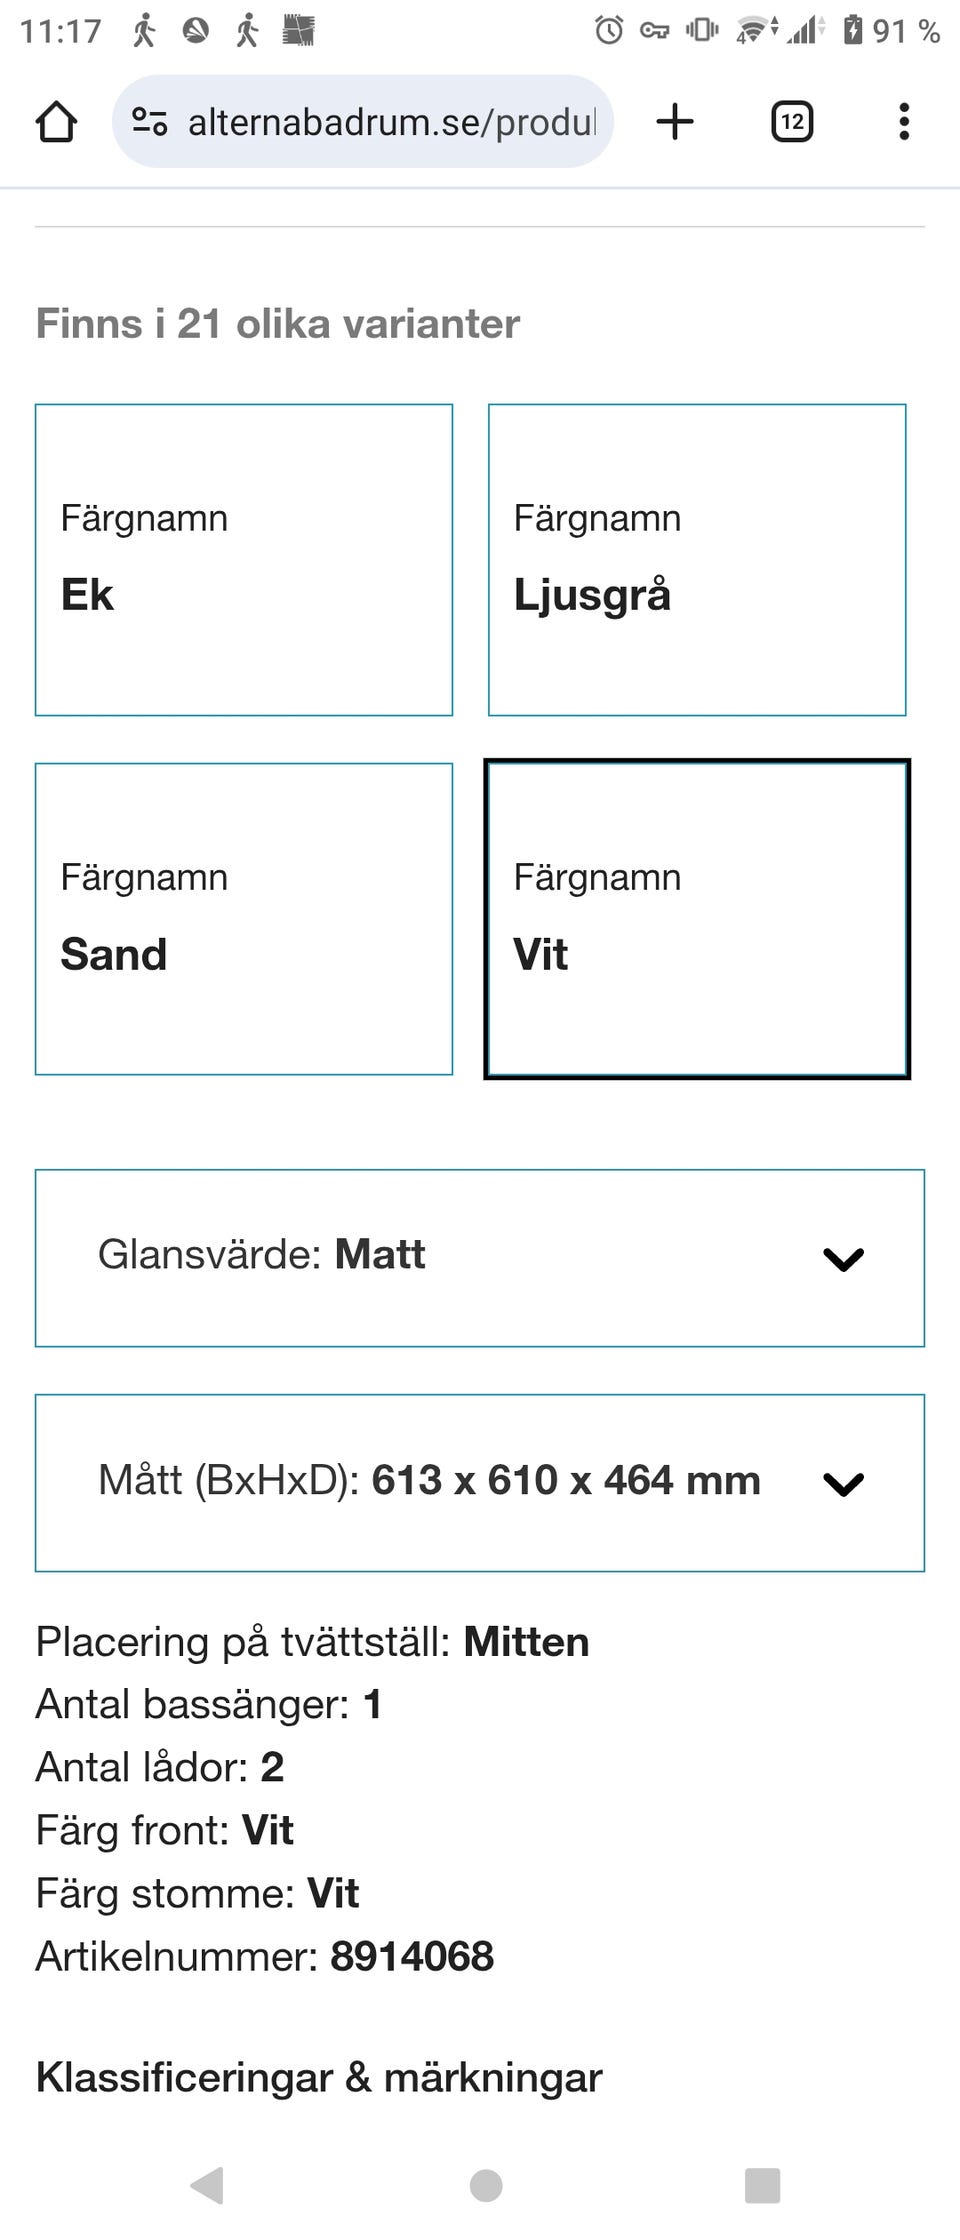960x2240 pixels.
Task: Tap the alarm icon in status bar
Action: (609, 30)
